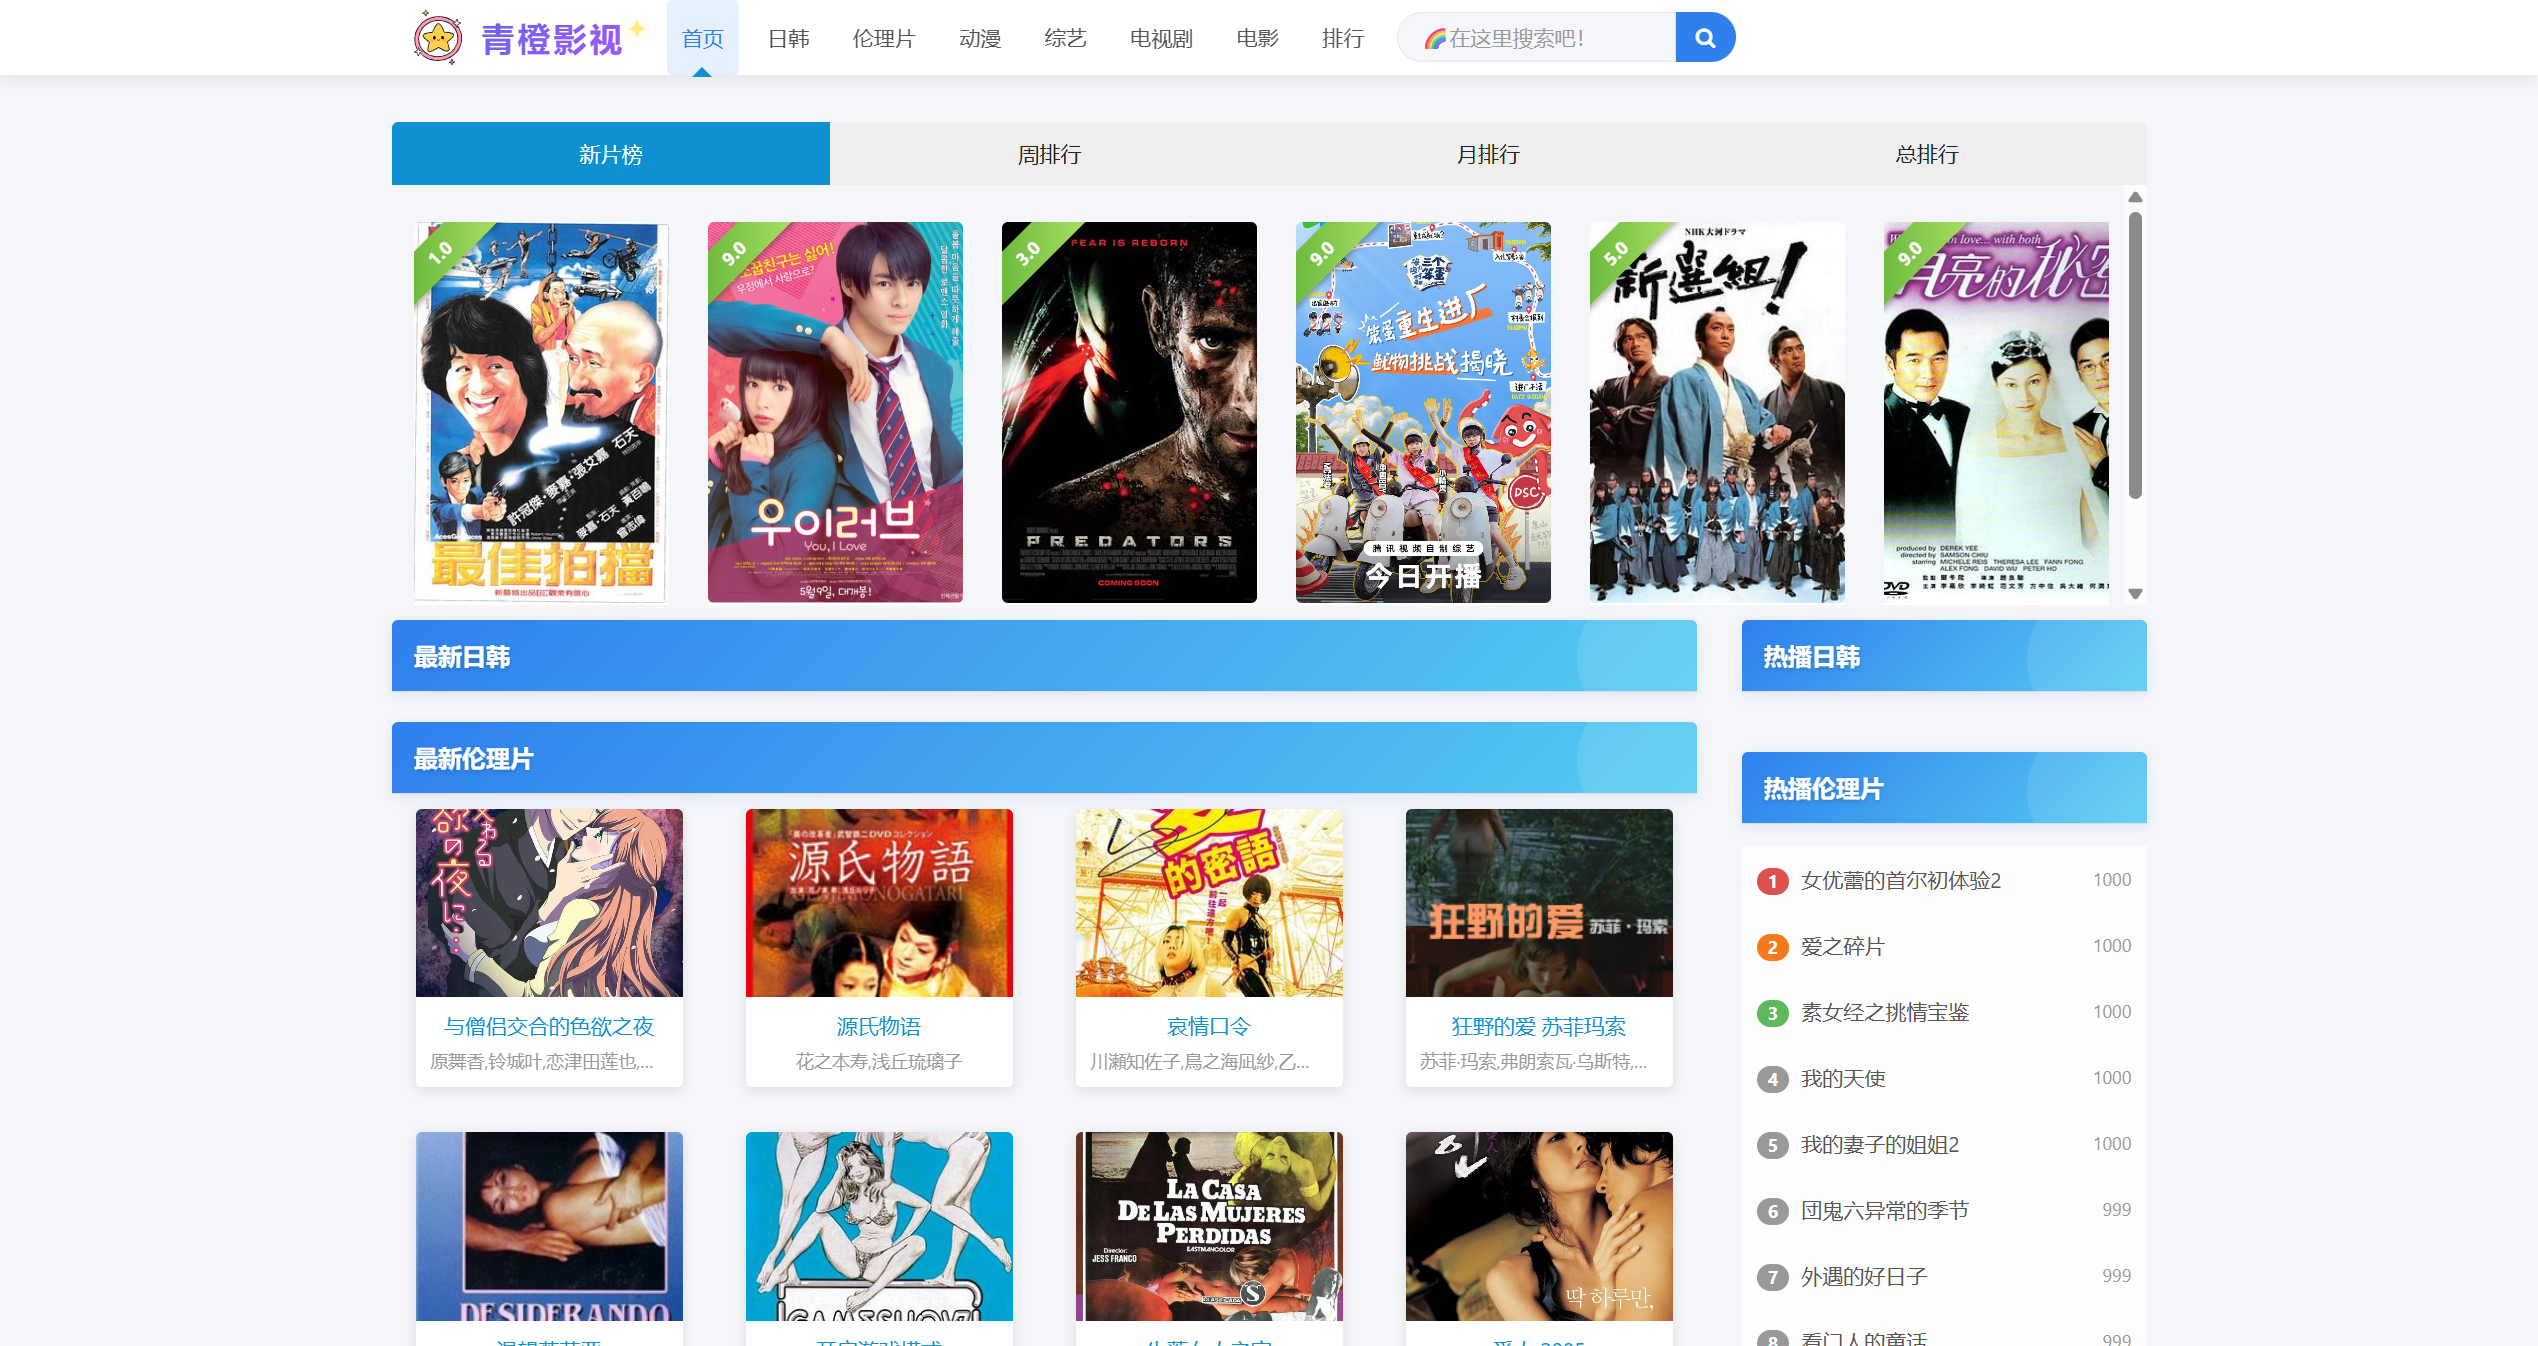The image size is (2538, 1346).
Task: Click rank 3 green badge in hot list
Action: click(x=1772, y=1013)
